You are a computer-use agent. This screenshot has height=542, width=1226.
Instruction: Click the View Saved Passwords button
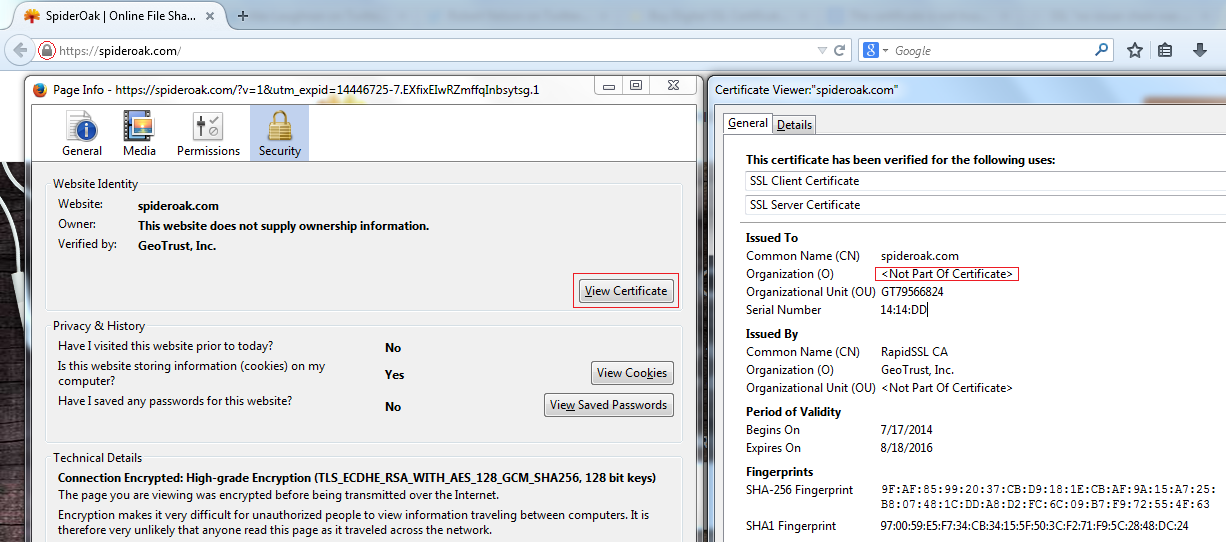(608, 405)
